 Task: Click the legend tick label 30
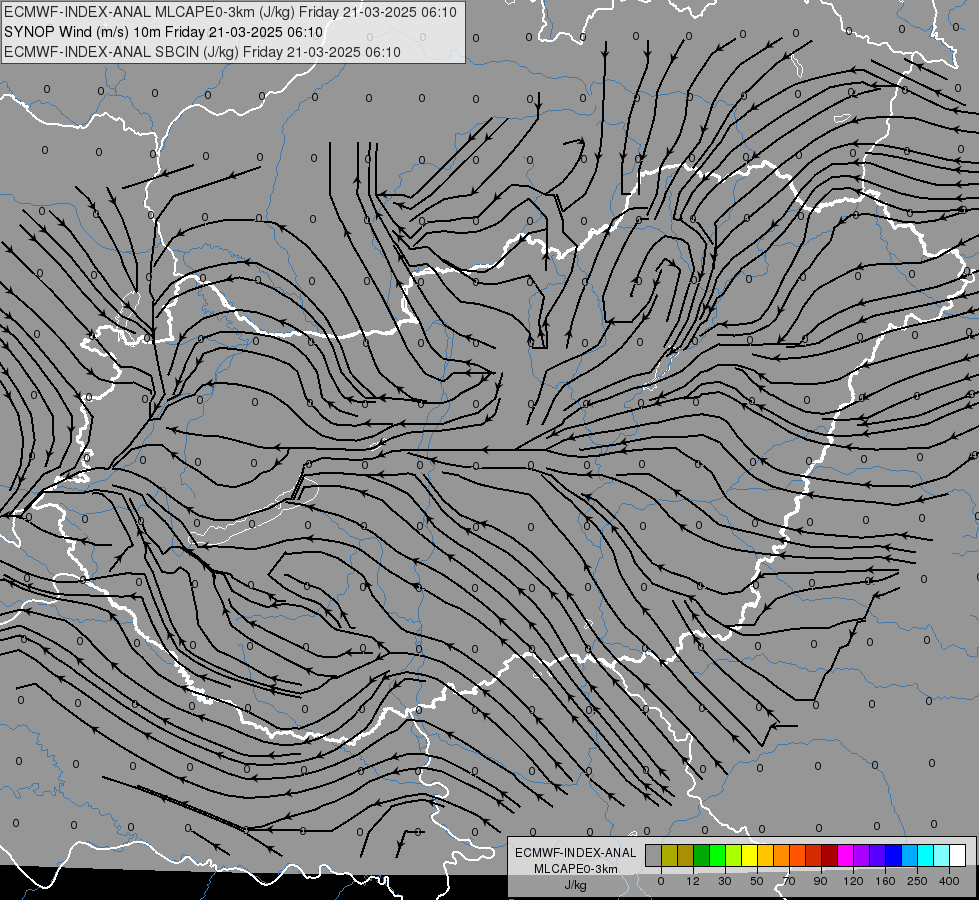[x=725, y=881]
